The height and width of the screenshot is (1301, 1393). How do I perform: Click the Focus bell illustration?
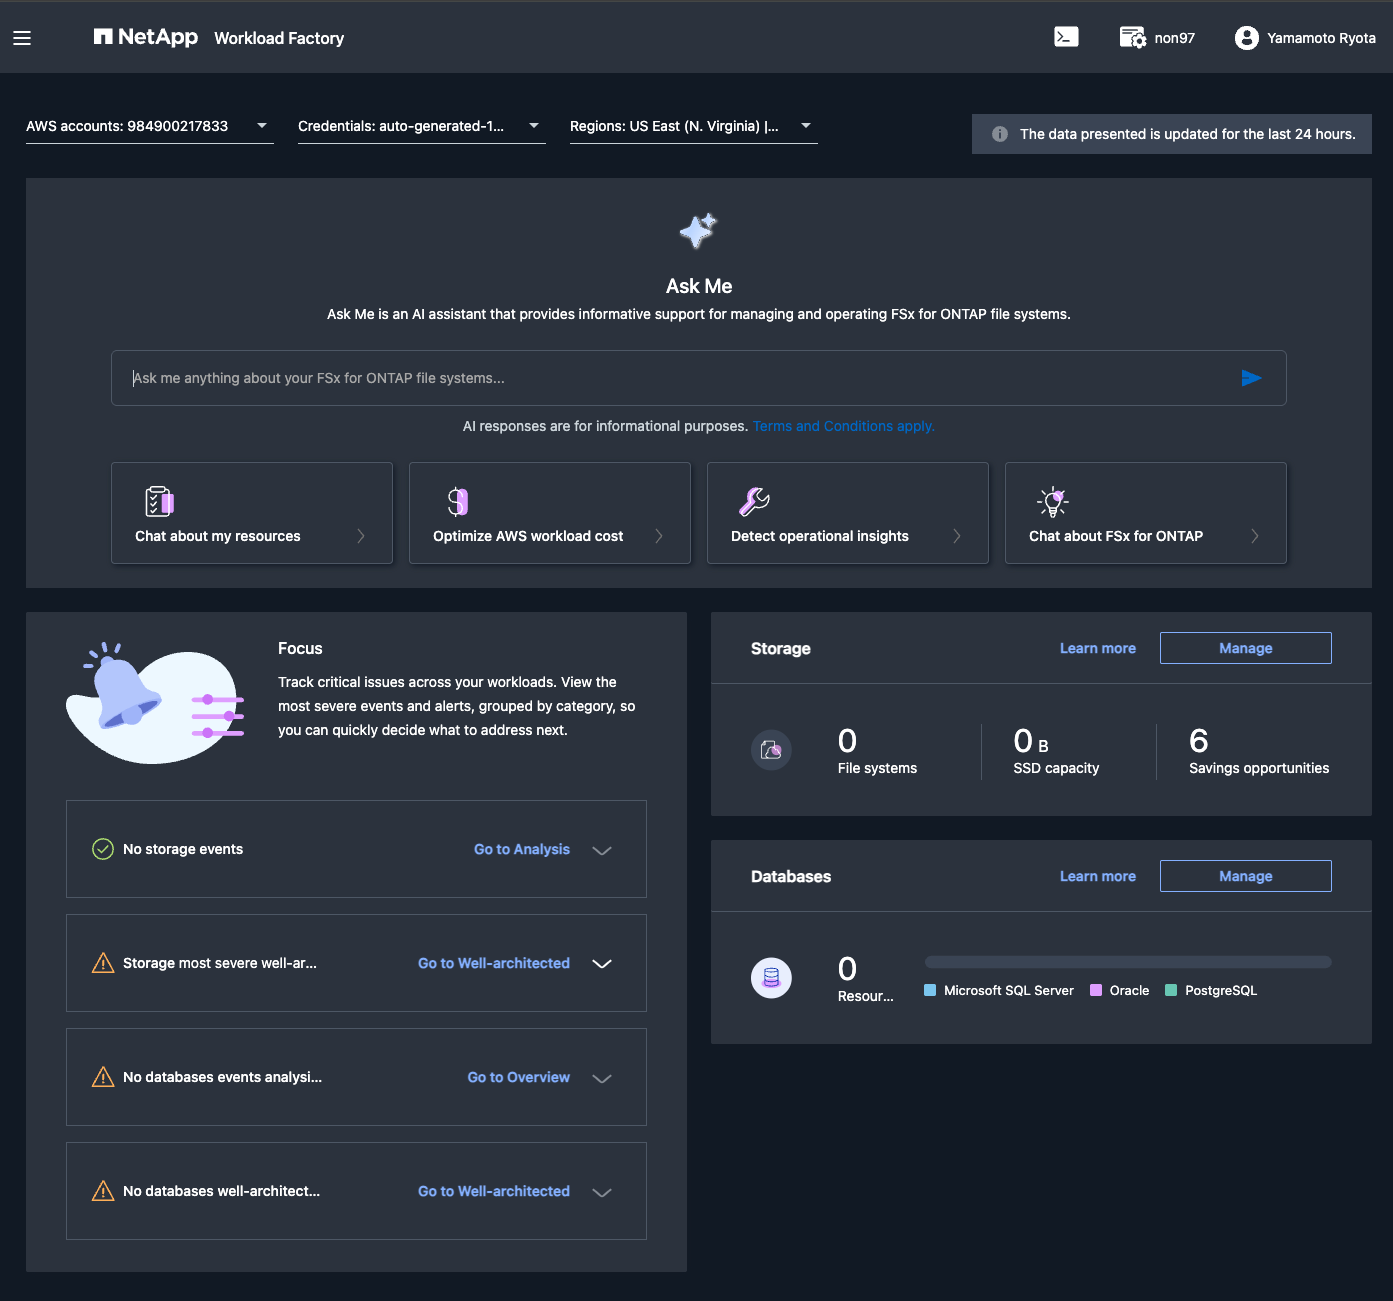(155, 703)
